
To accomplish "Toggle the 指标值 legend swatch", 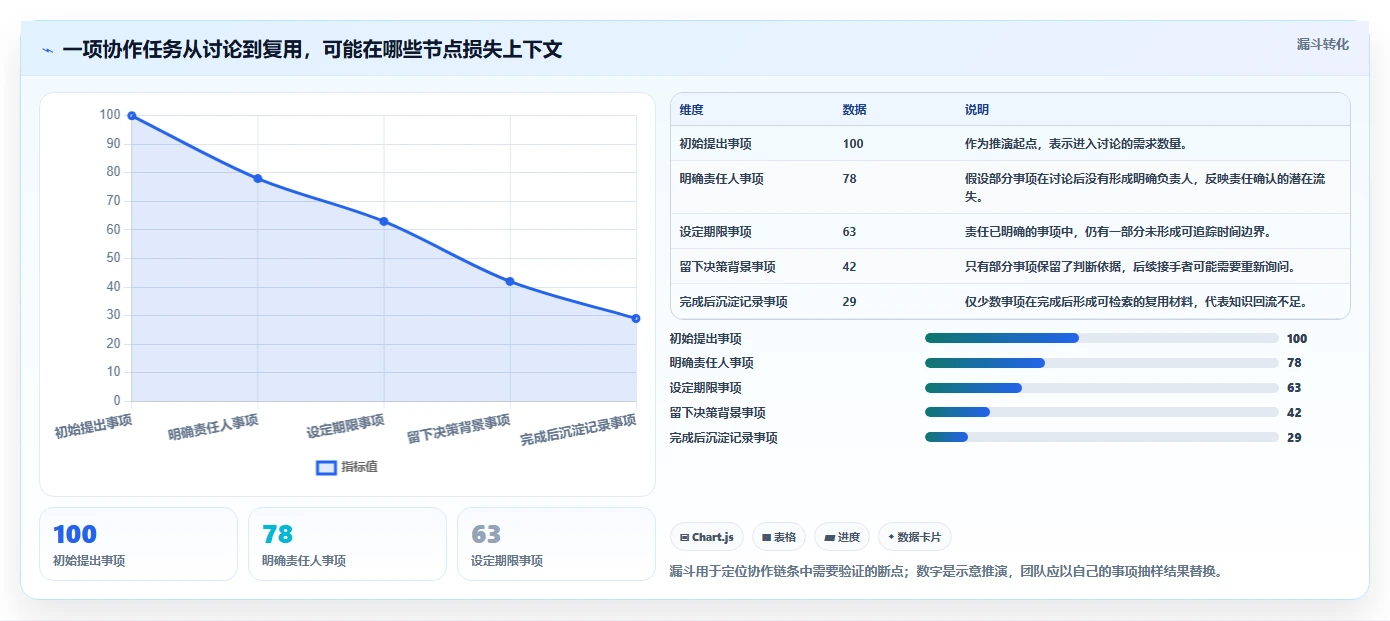I will 326,467.
